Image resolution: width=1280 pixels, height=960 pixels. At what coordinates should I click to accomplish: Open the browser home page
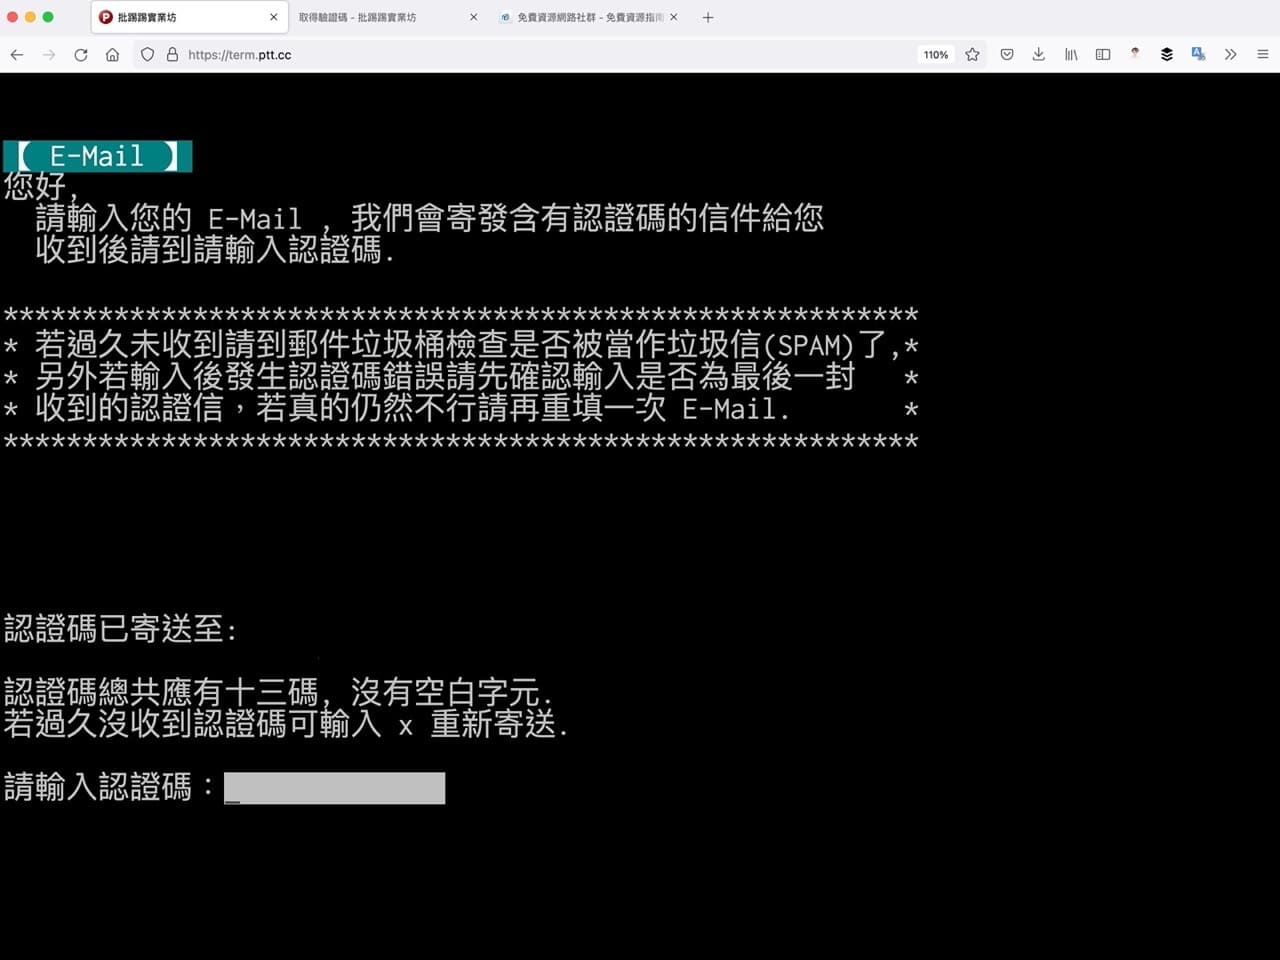pos(112,55)
